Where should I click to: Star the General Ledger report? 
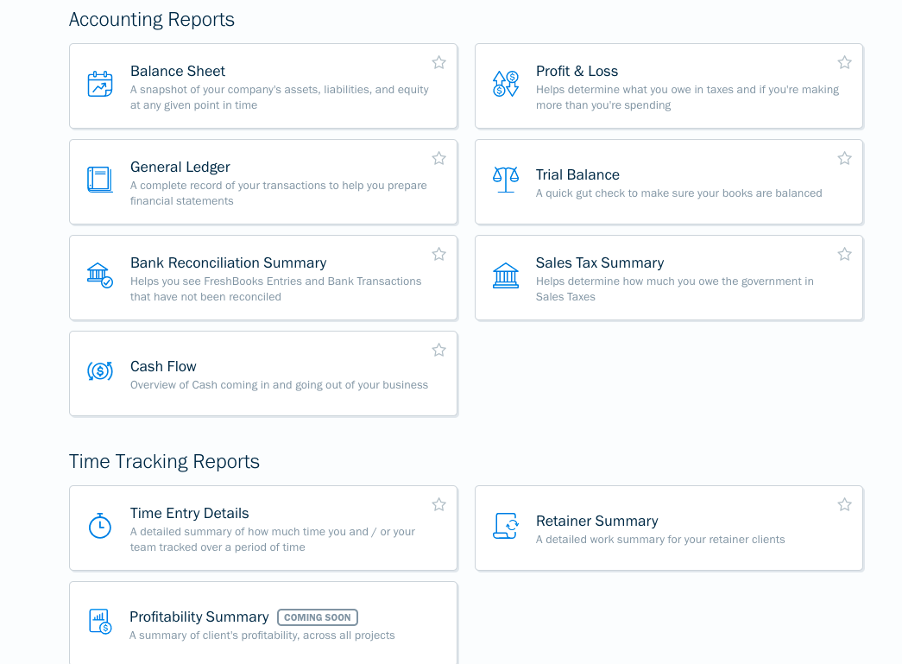pyautogui.click(x=439, y=158)
